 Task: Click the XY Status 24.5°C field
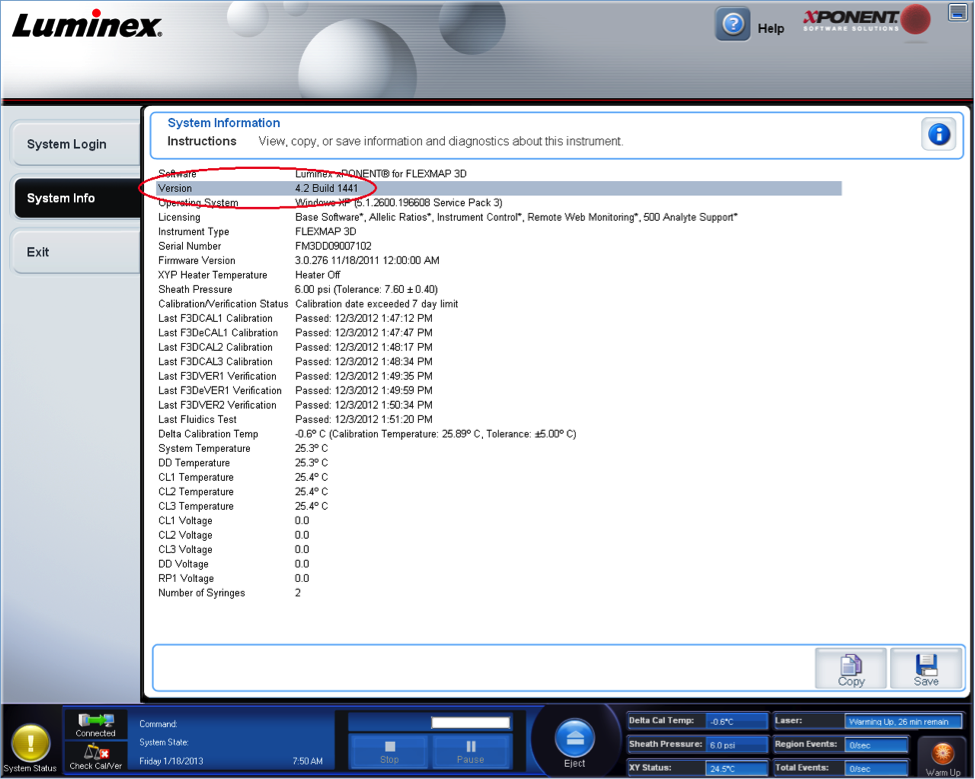736,768
